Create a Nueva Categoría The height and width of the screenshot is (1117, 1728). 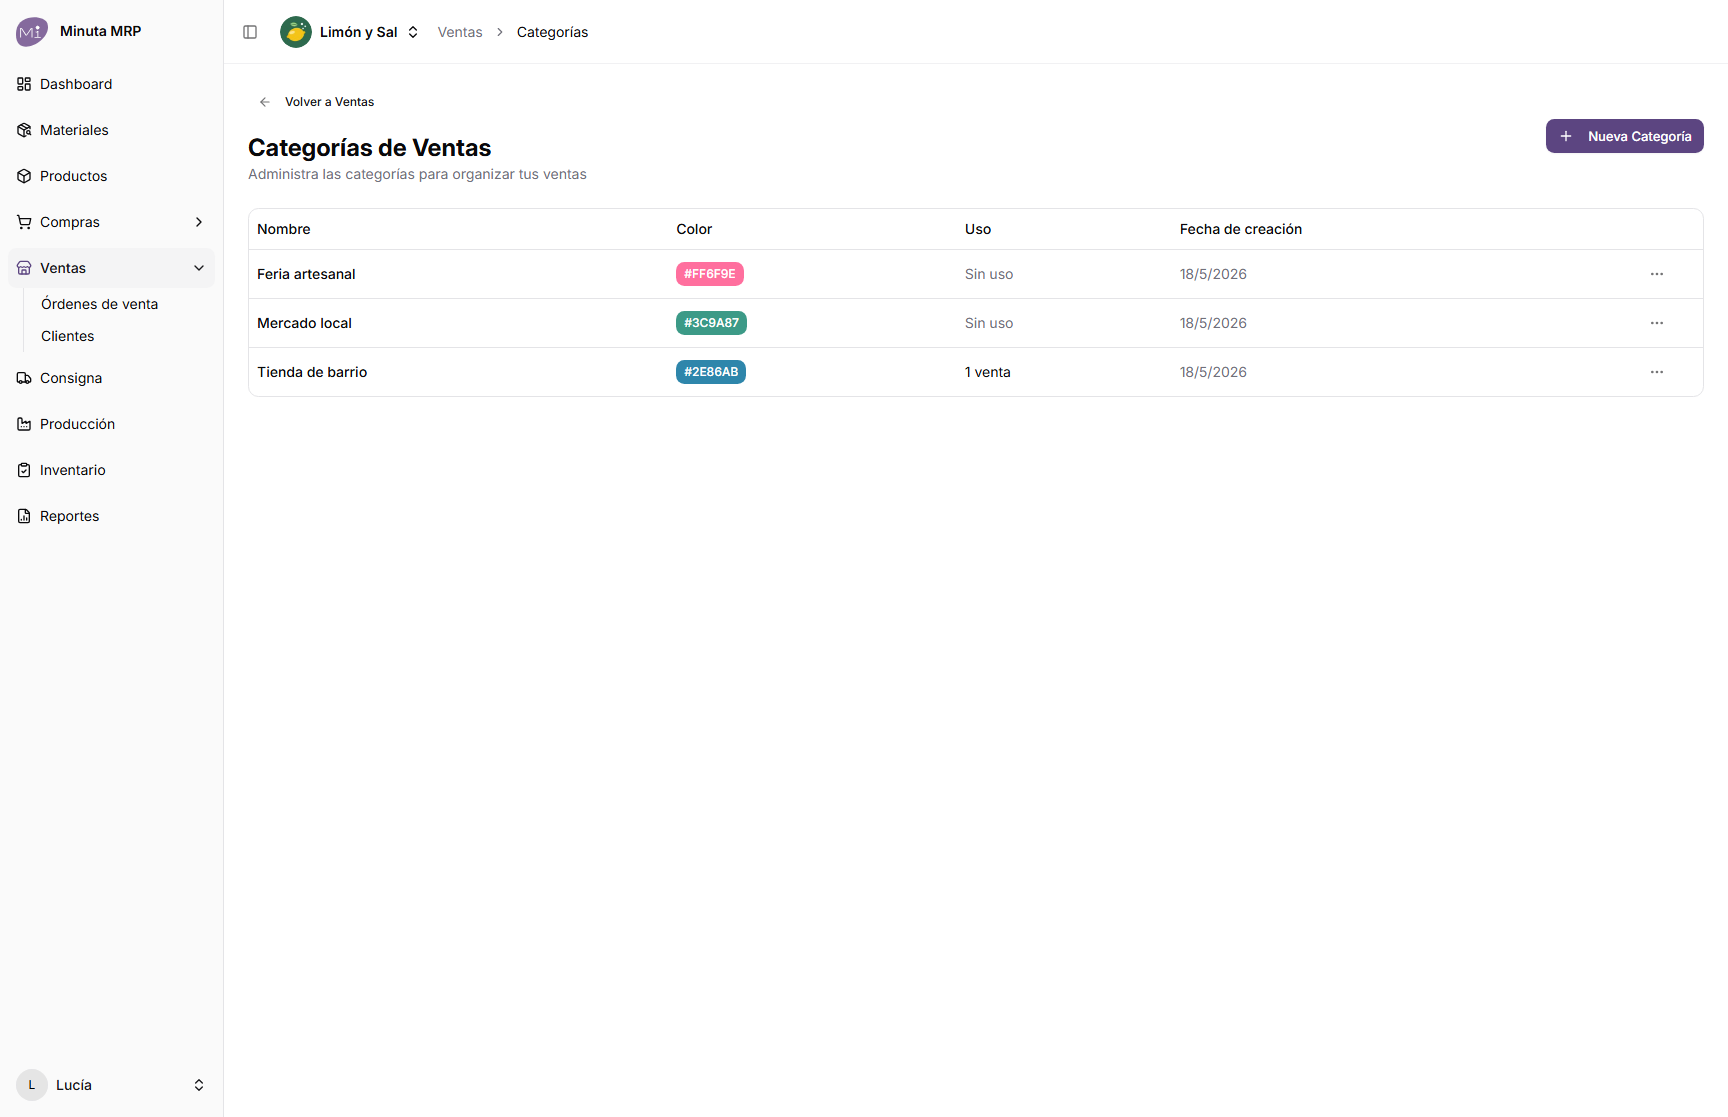coord(1624,136)
